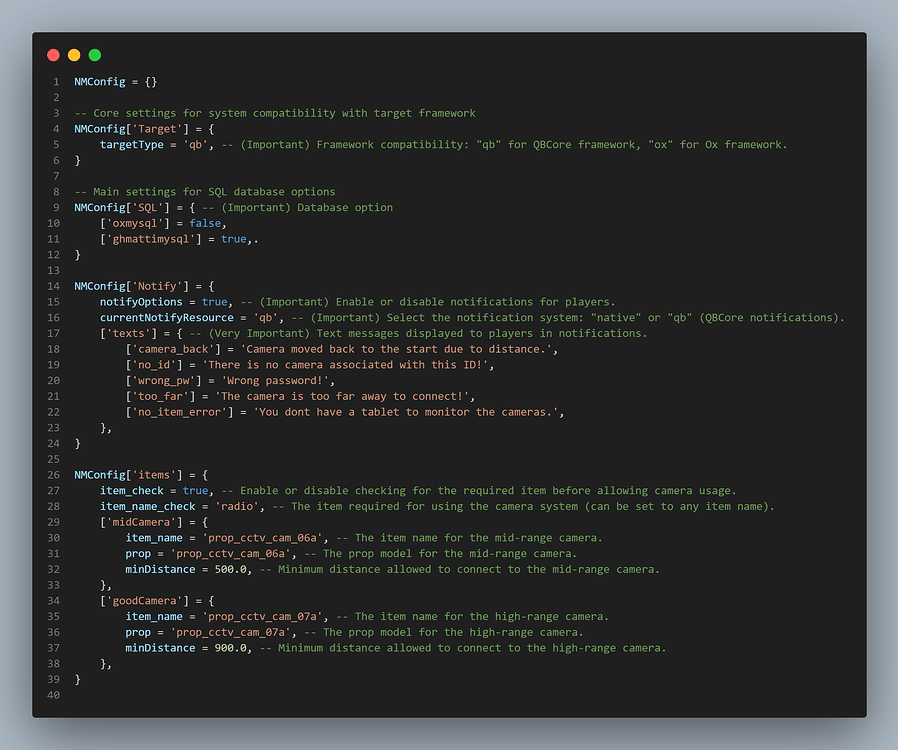Click the 'item_check' property name
The height and width of the screenshot is (750, 898).
coord(132,491)
